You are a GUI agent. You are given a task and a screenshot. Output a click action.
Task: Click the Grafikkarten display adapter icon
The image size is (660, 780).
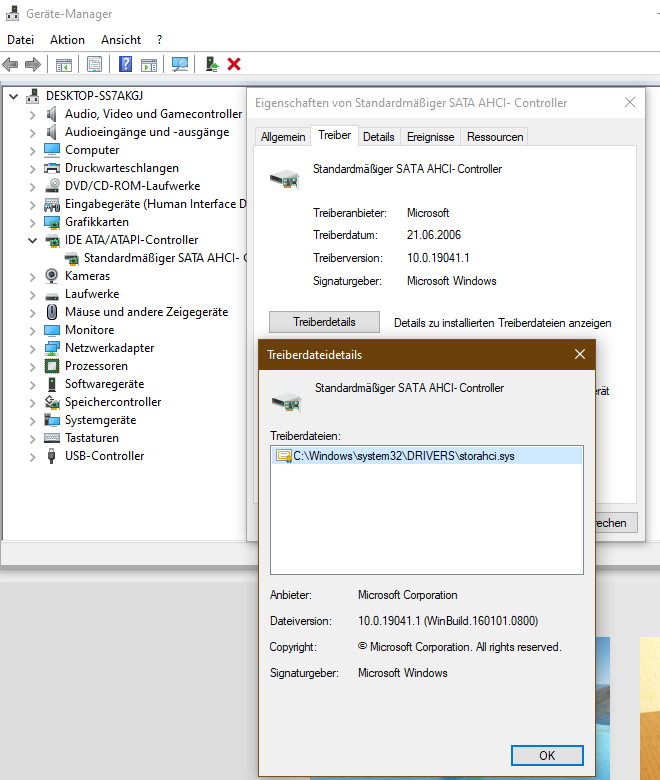click(x=52, y=222)
